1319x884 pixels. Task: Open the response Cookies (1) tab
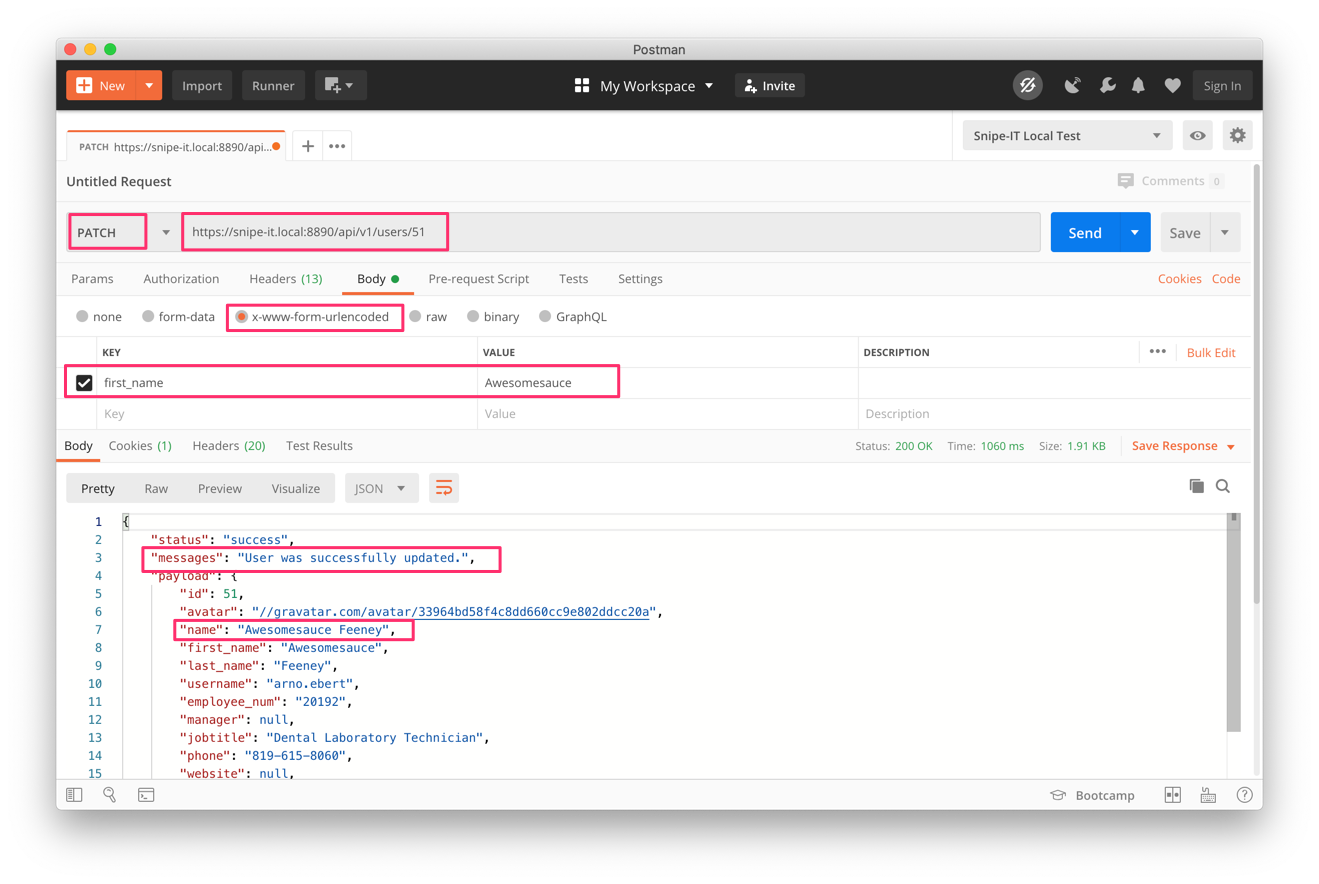(140, 446)
